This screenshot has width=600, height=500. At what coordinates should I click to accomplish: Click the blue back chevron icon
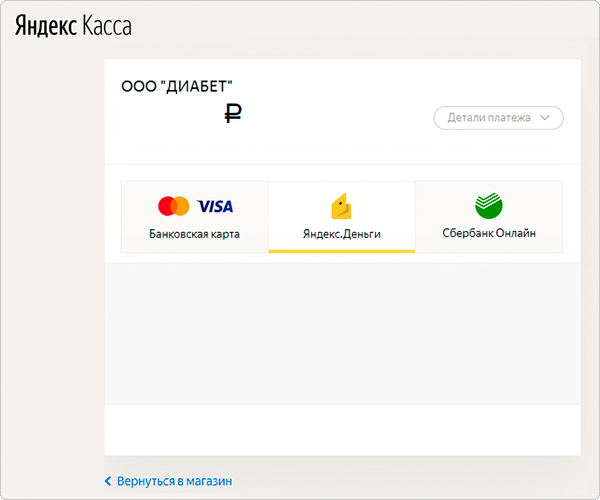108,481
